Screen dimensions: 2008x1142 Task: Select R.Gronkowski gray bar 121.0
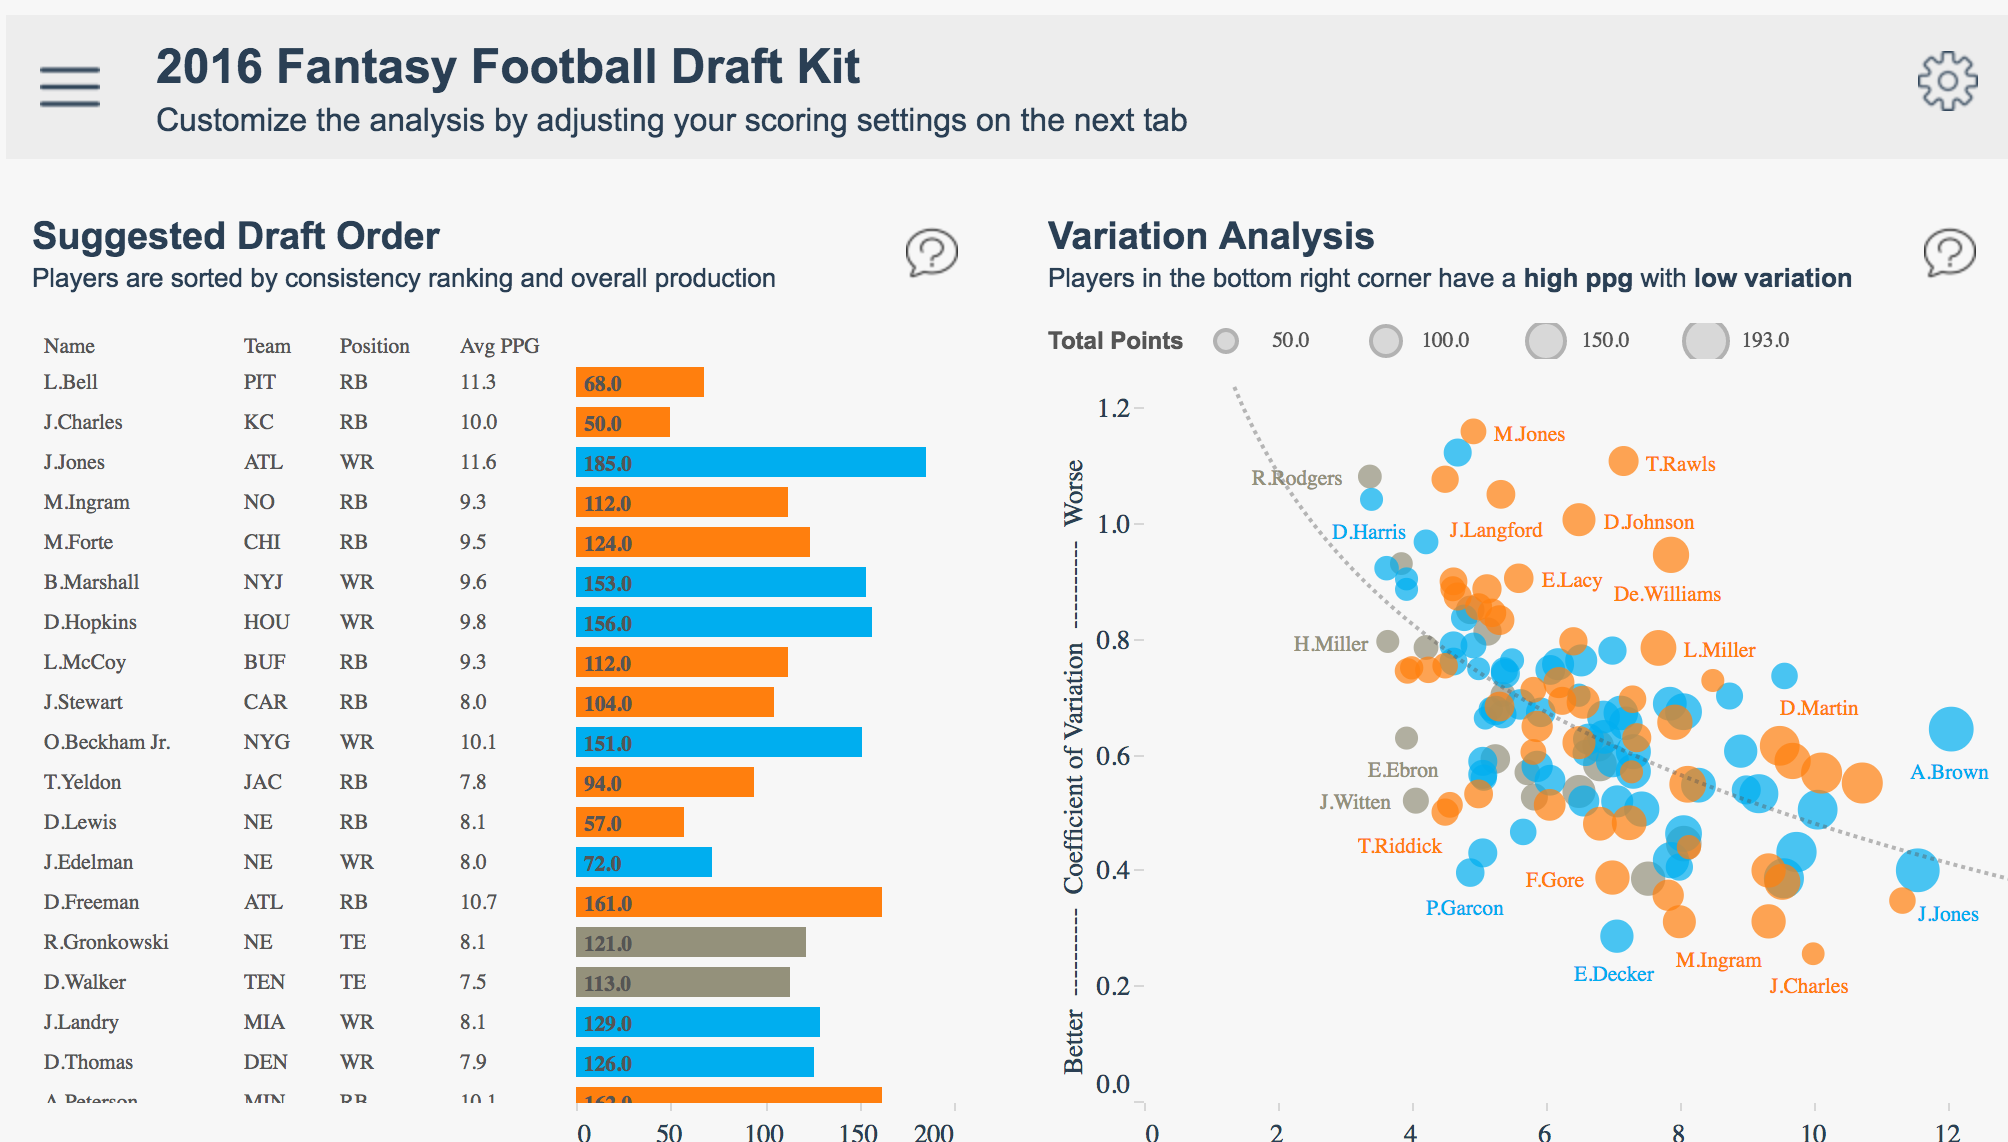pyautogui.click(x=690, y=942)
